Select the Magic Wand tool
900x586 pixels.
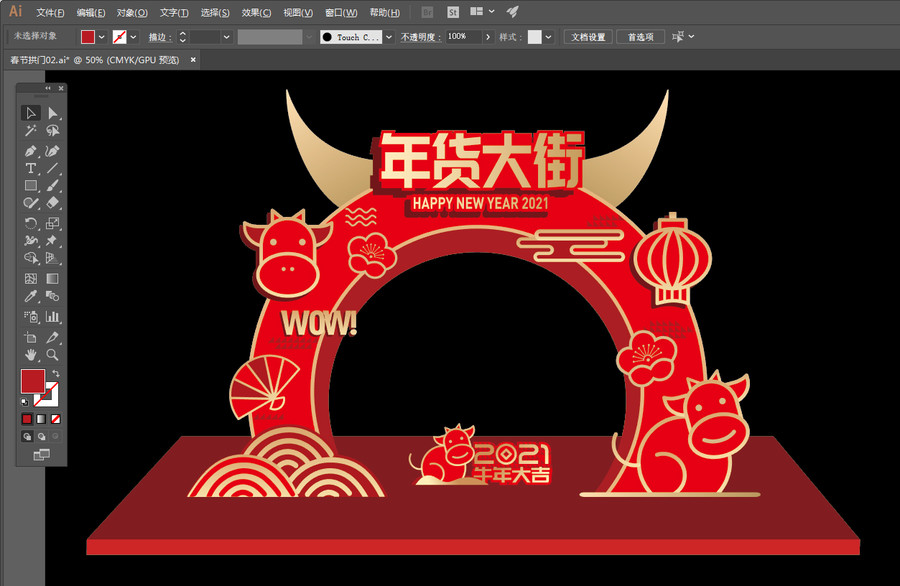[31, 131]
